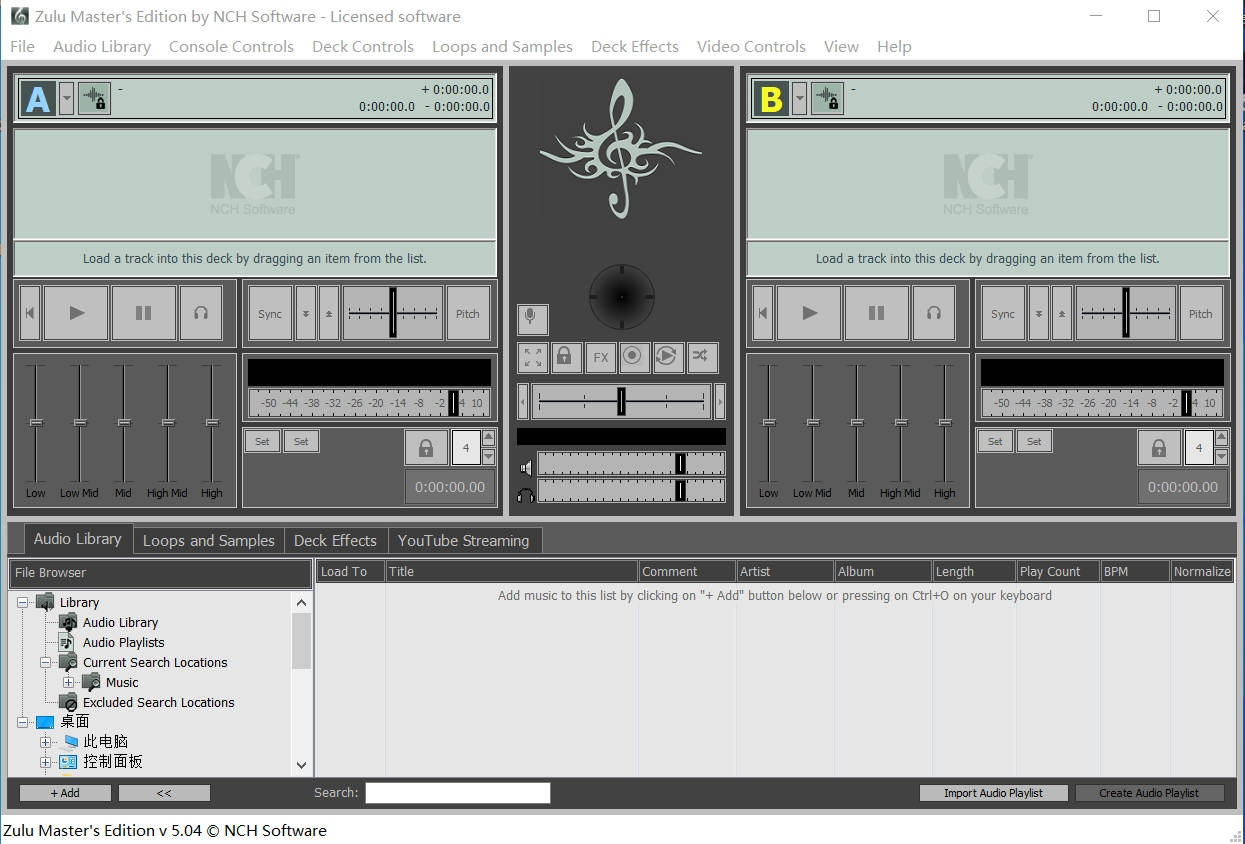Screen dimensions: 1245x844
Task: Open the Video Controls menu
Action: [x=751, y=46]
